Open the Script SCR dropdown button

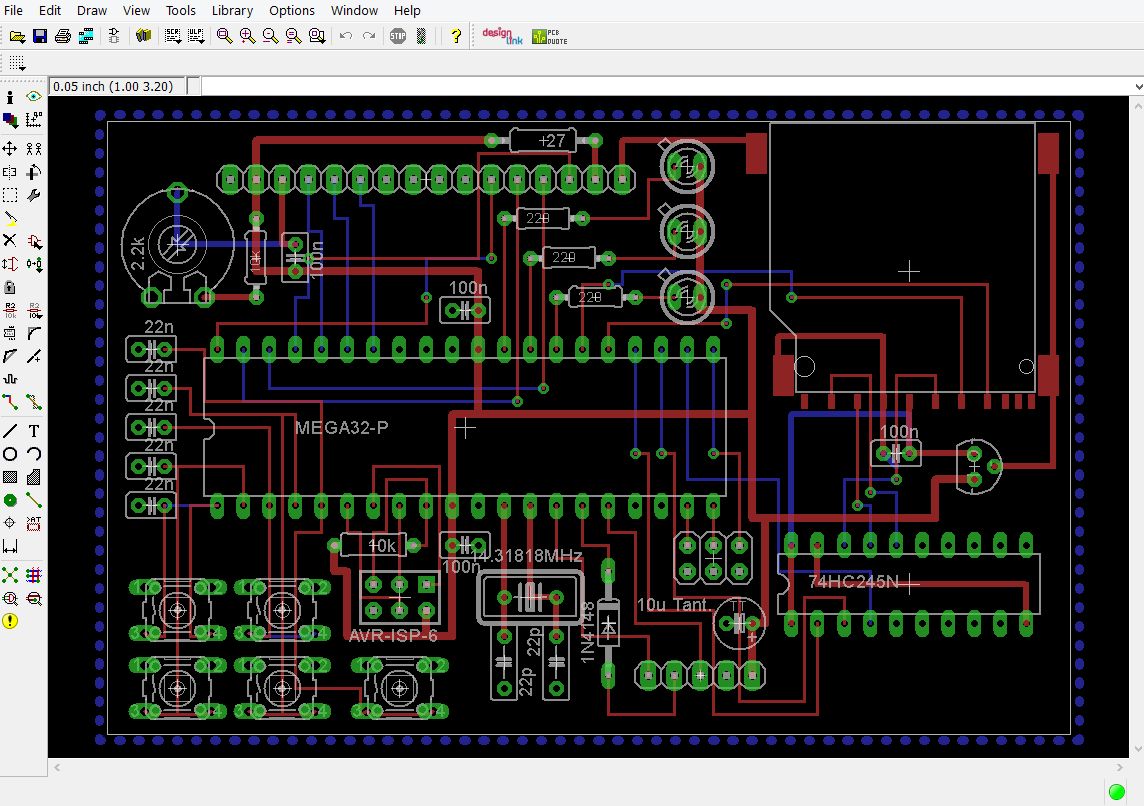pyautogui.click(x=172, y=36)
